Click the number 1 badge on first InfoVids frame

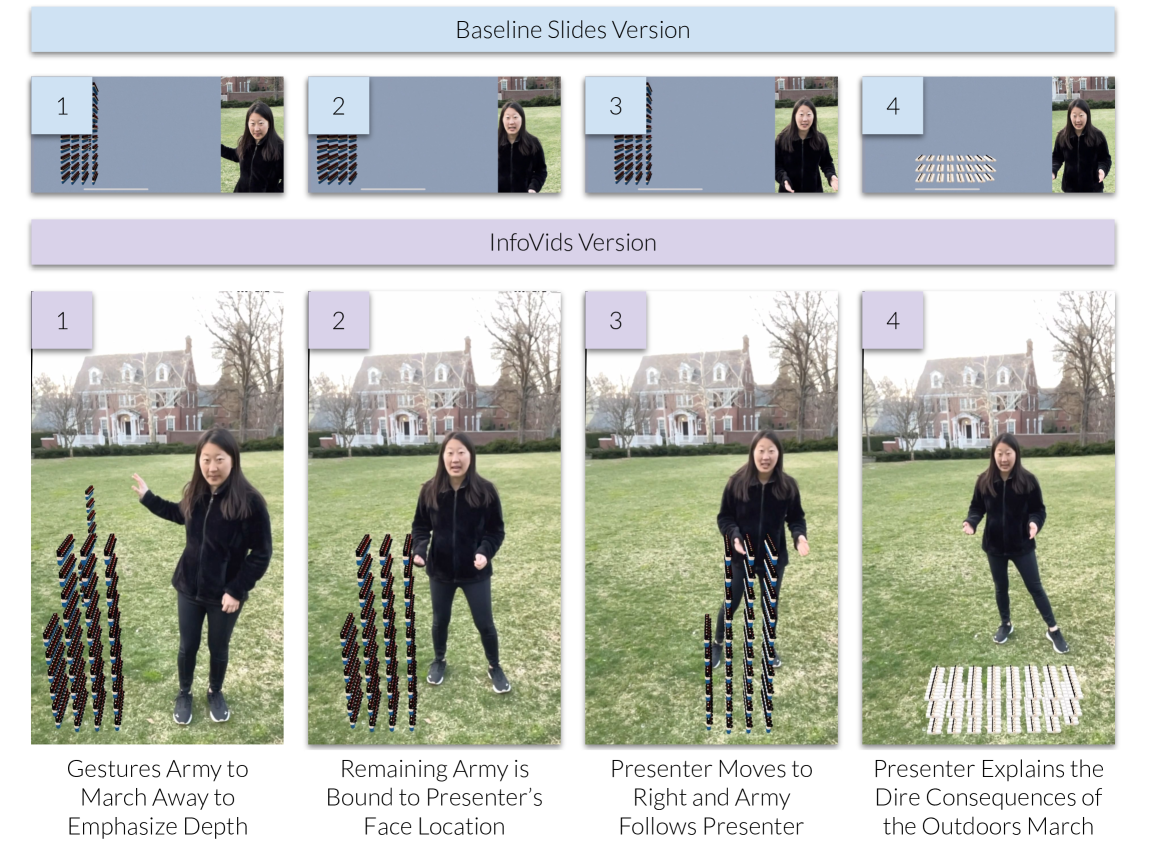[62, 320]
